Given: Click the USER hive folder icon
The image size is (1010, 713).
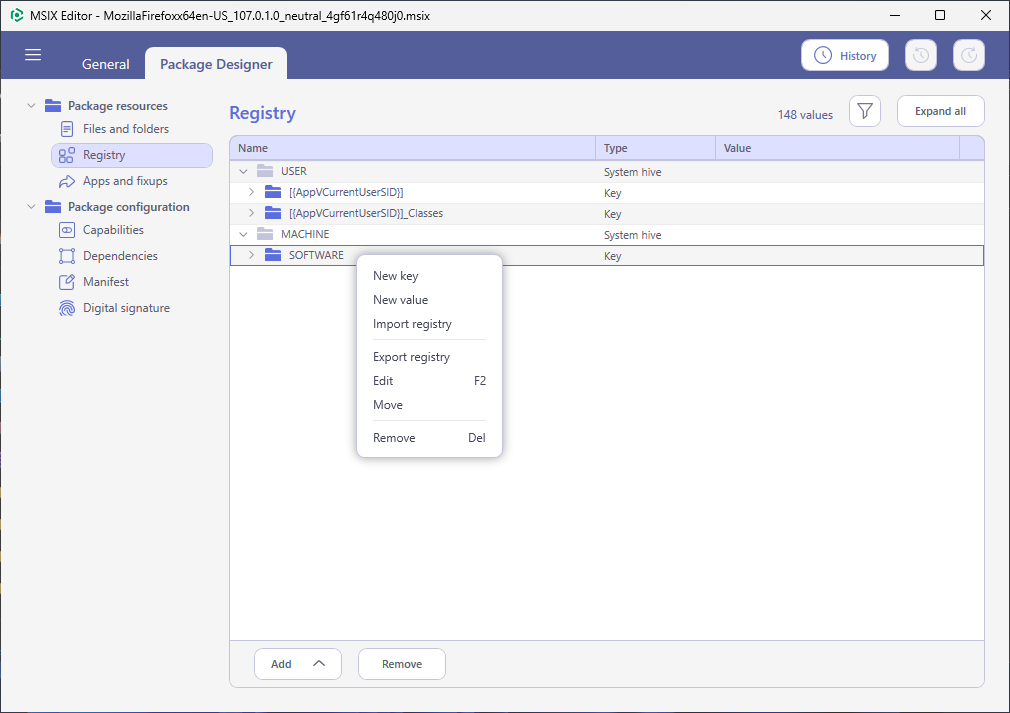Looking at the screenshot, I should (265, 171).
